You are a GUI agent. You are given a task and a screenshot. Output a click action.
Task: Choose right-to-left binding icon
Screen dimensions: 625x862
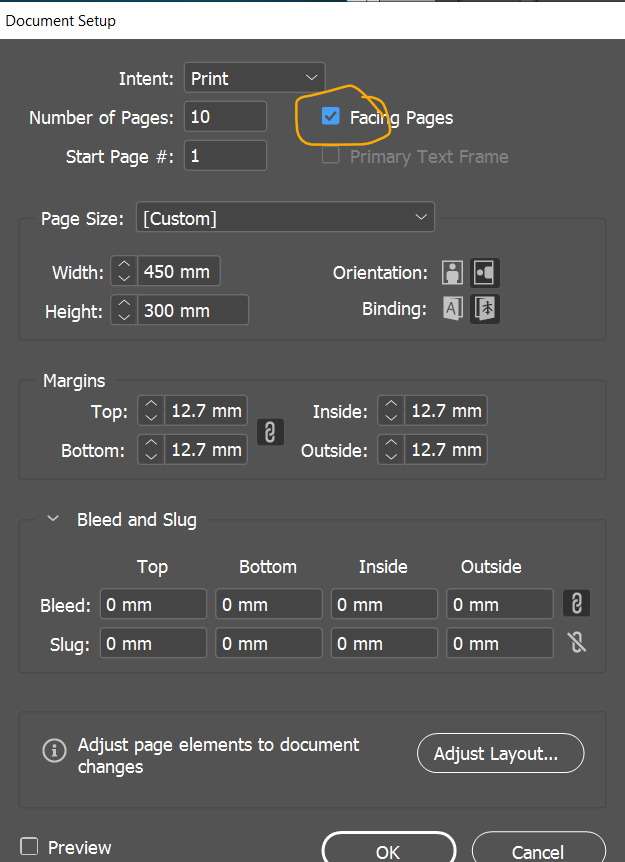pos(485,308)
